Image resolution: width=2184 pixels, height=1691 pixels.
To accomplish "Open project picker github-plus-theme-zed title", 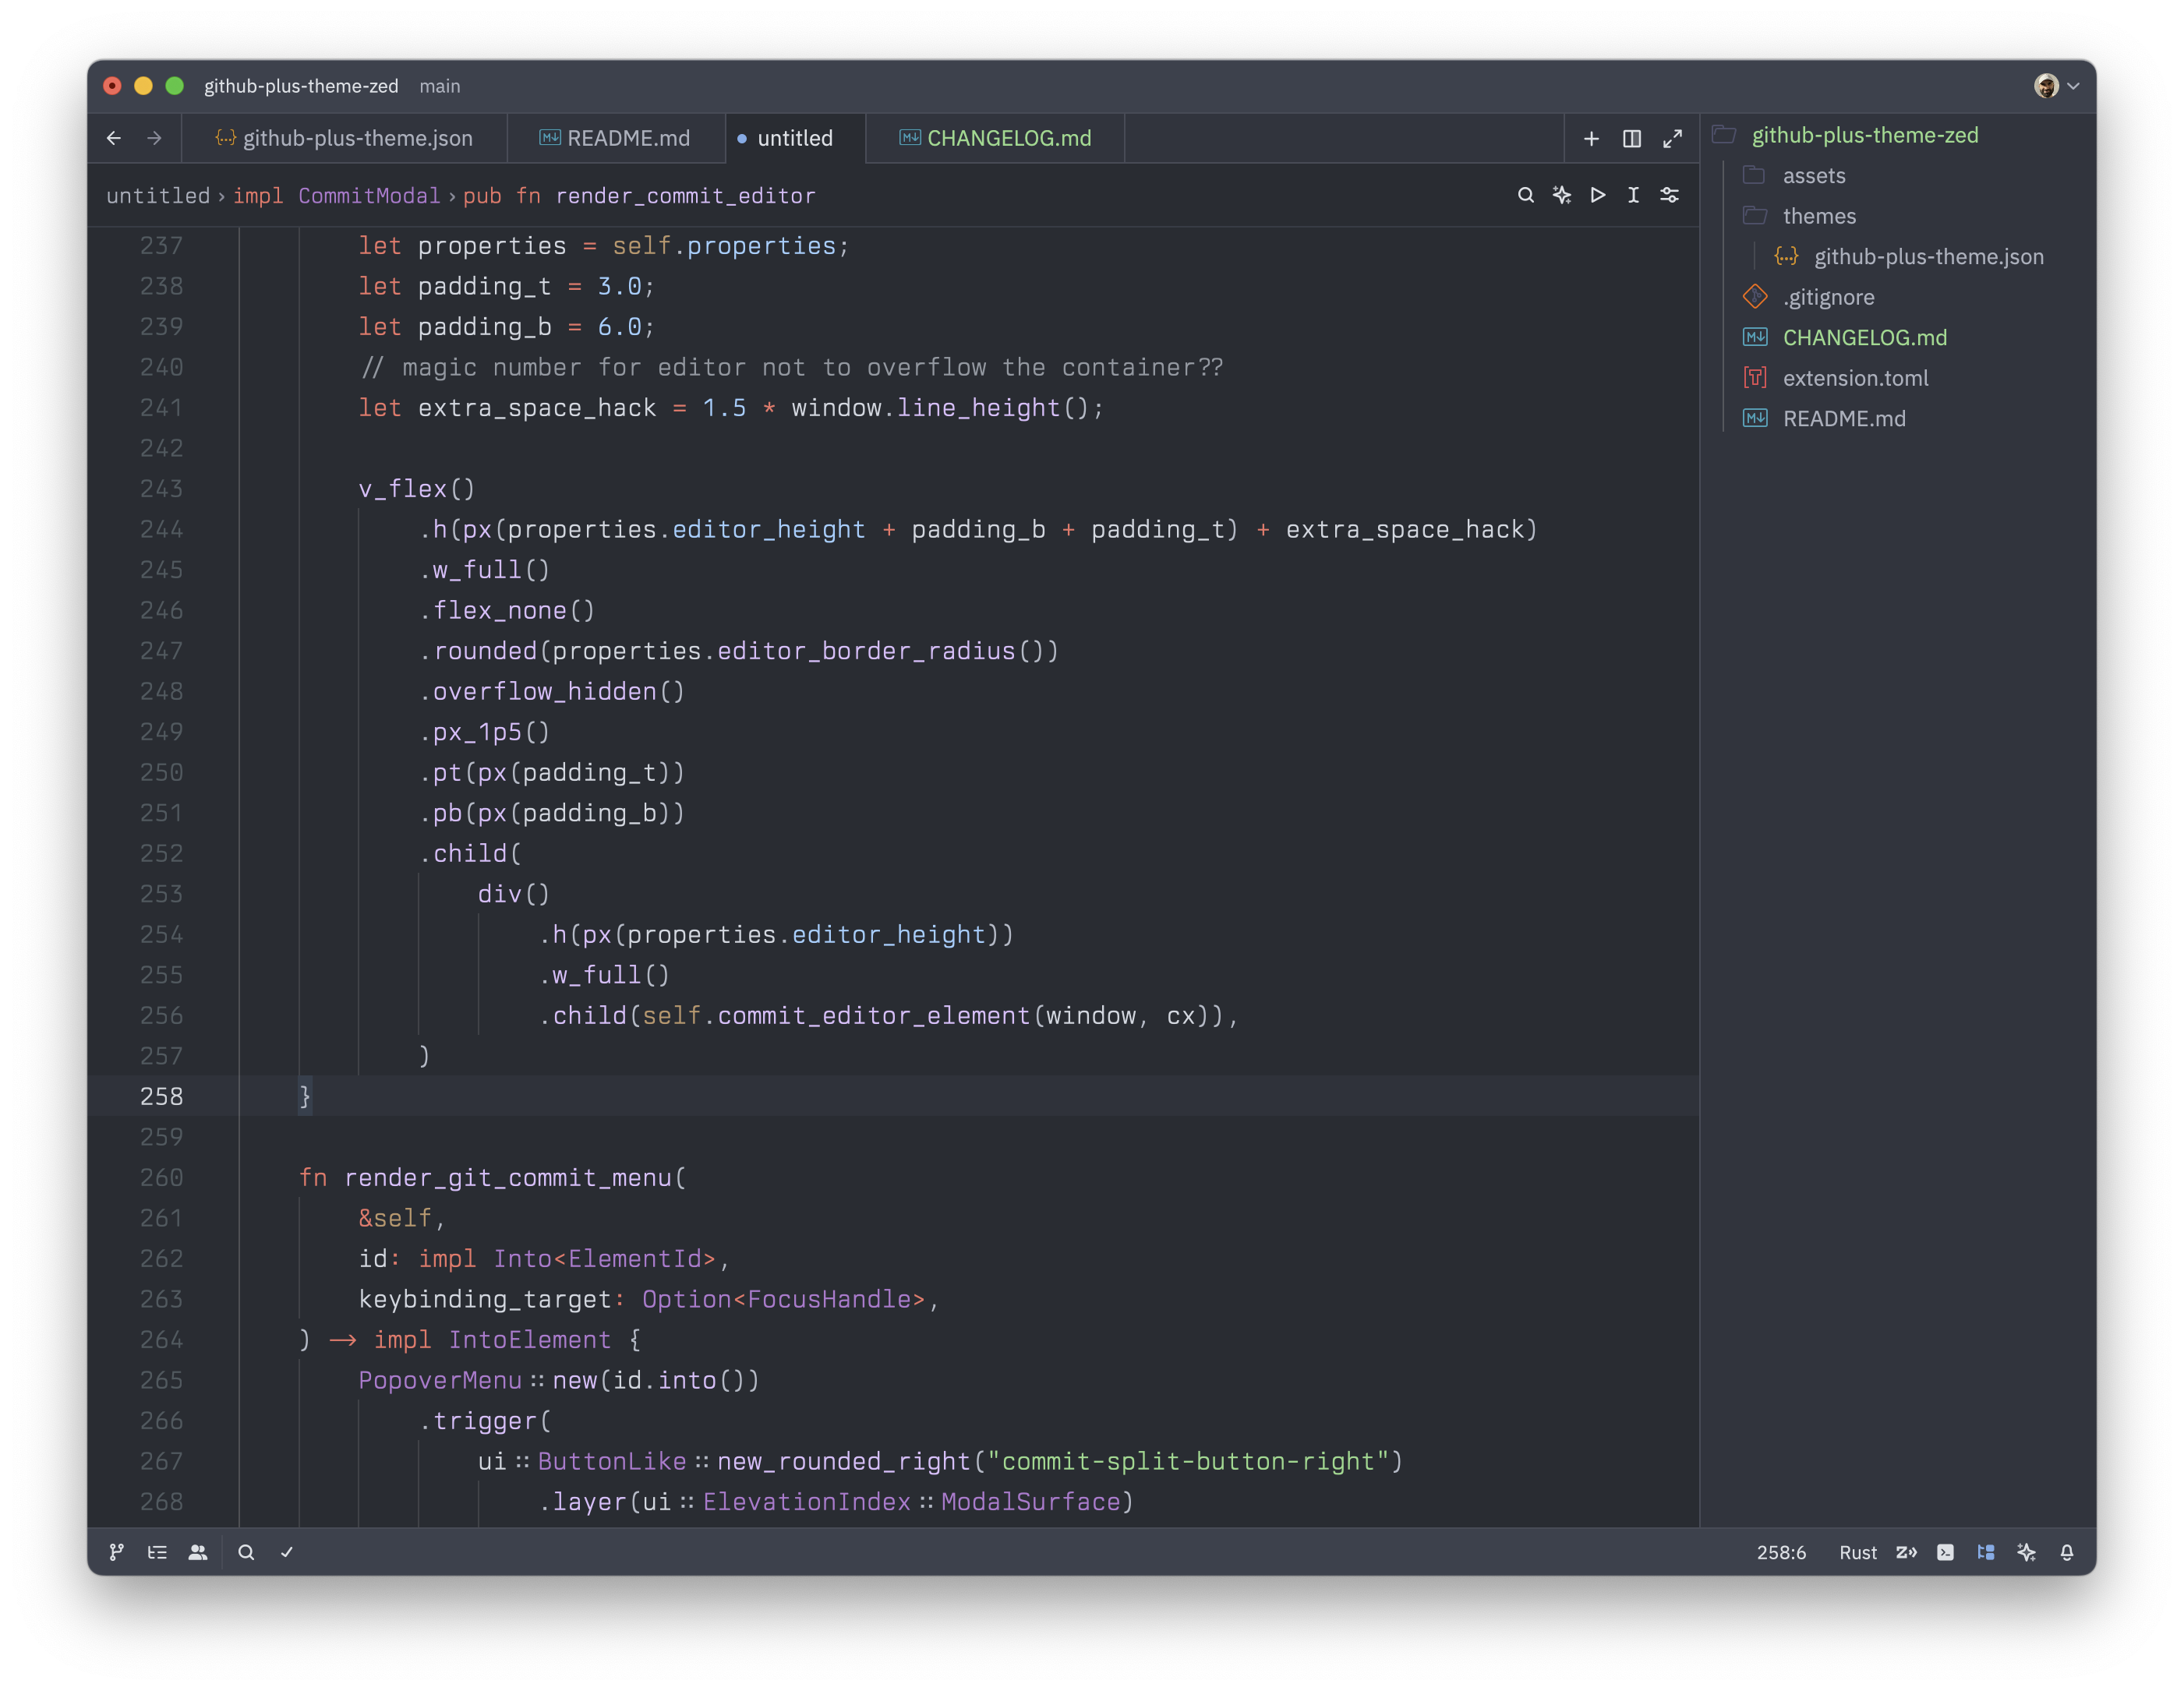I will click(x=301, y=86).
